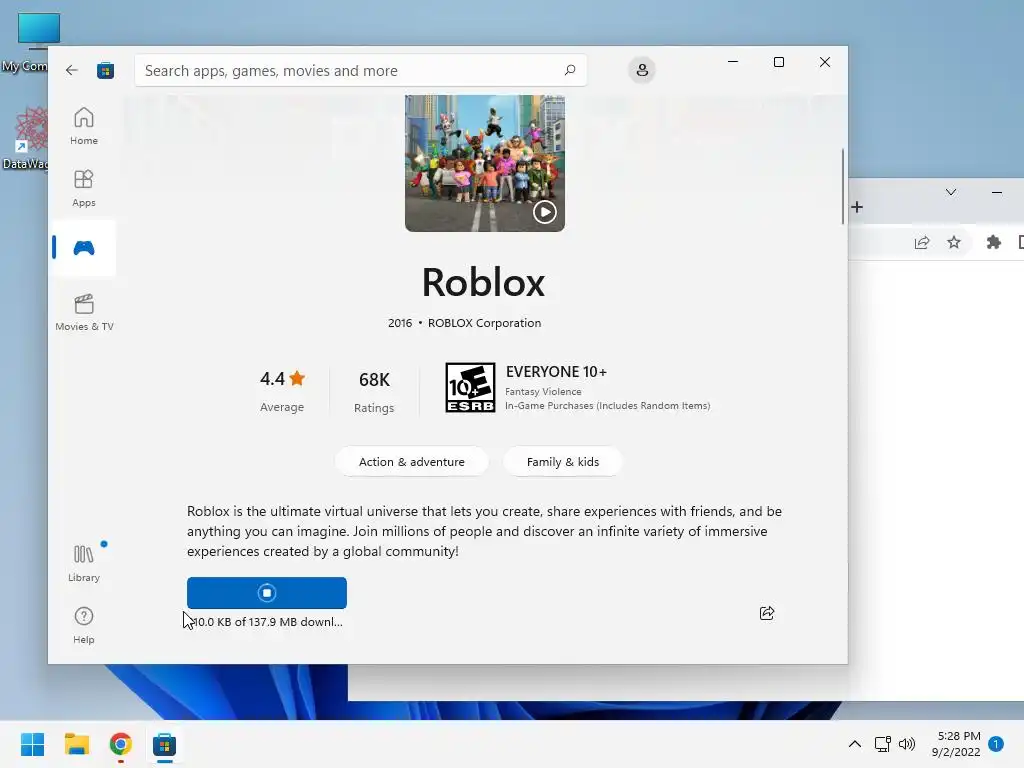1024x768 pixels.
Task: Bookmark the page with Chrome star
Action: [x=954, y=243]
